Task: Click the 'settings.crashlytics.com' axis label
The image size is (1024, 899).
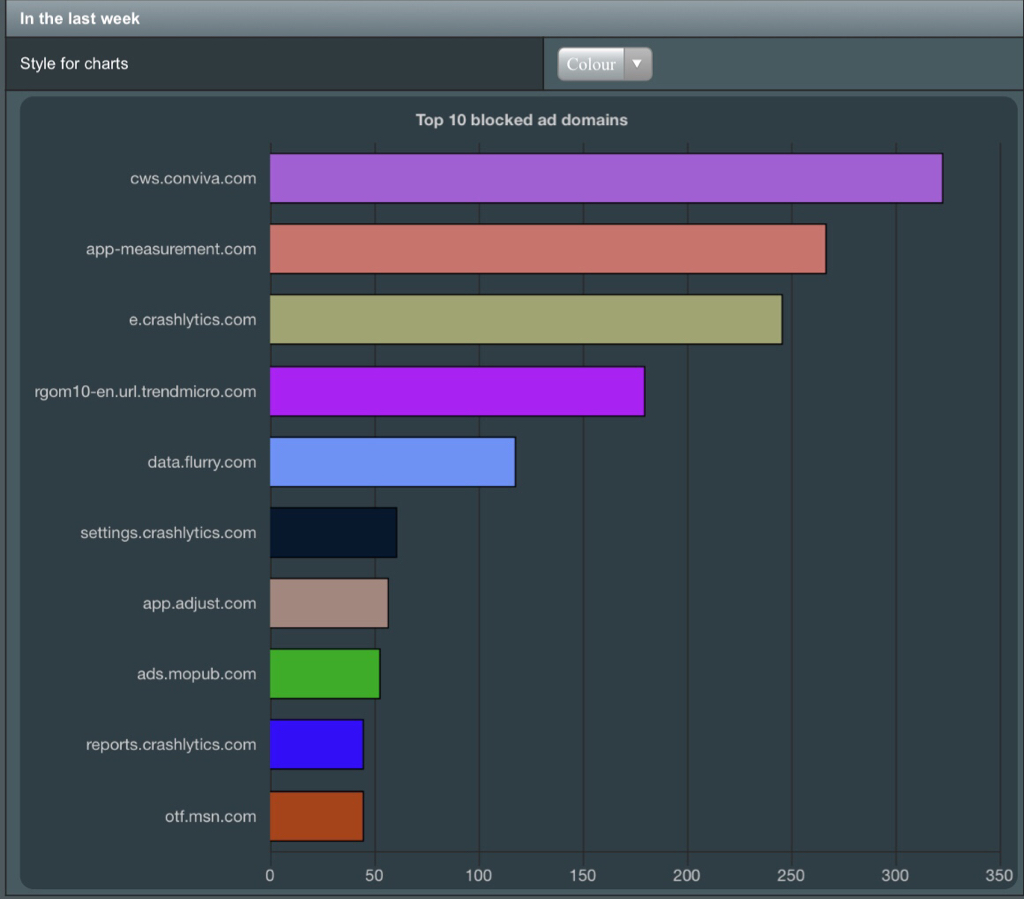Action: click(x=168, y=533)
